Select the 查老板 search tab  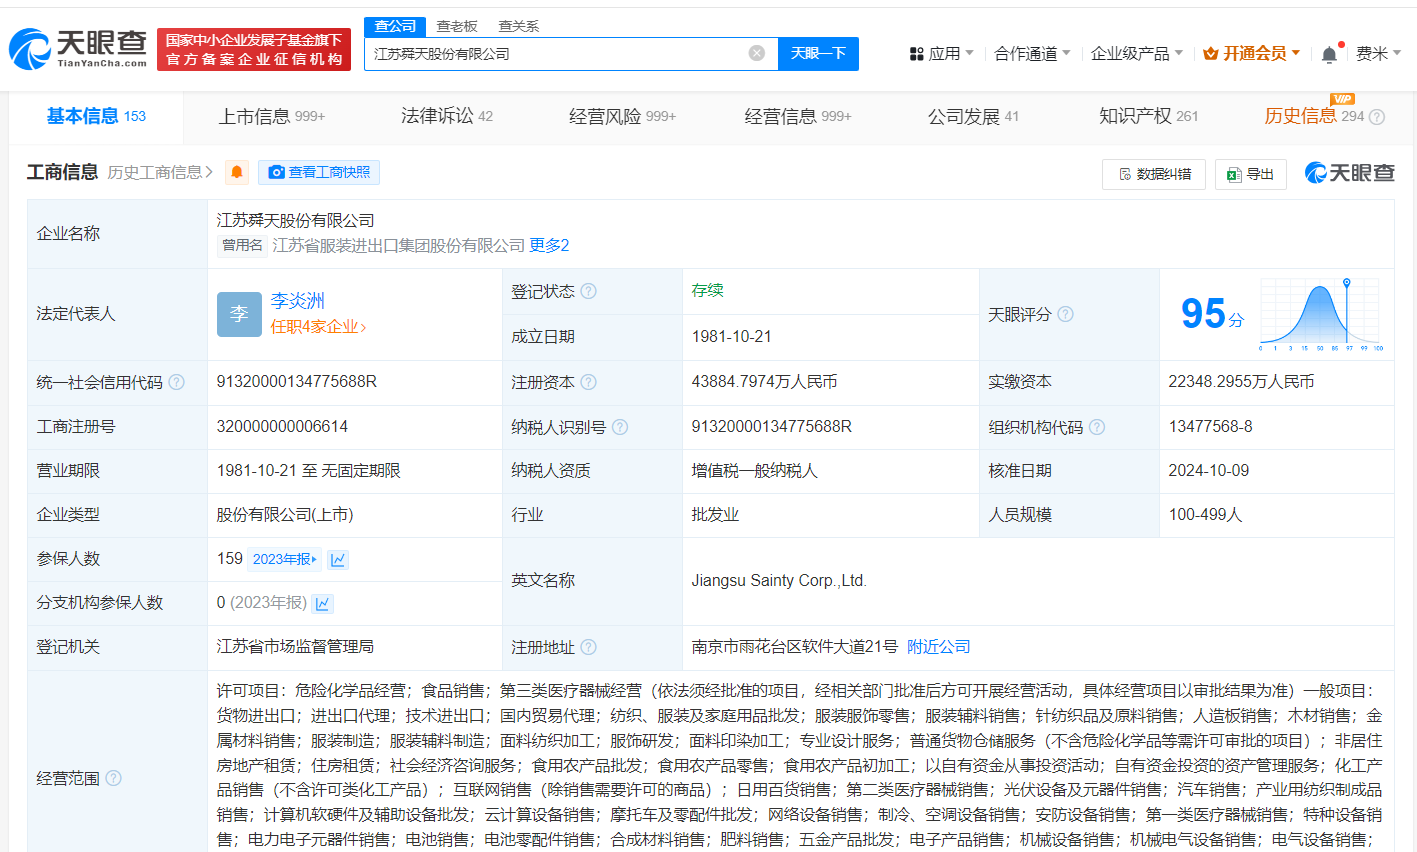(x=457, y=26)
